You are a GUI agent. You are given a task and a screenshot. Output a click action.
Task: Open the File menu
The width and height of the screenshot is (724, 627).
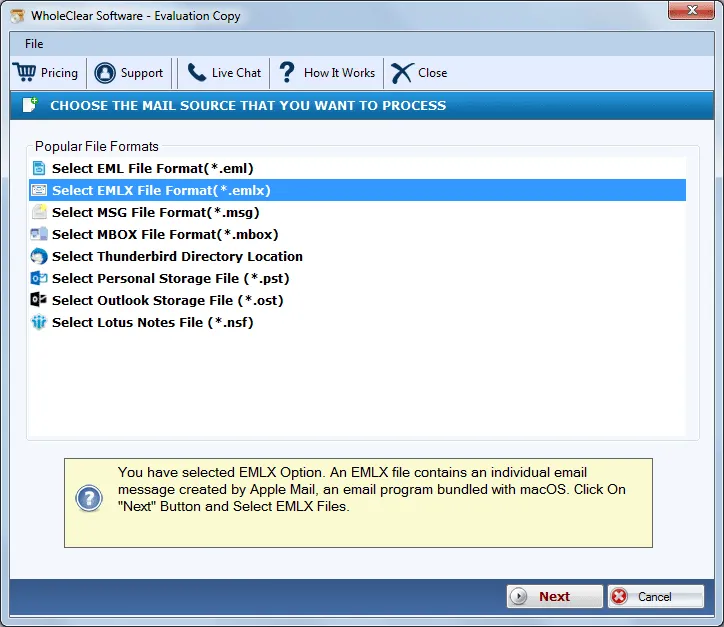[x=34, y=44]
